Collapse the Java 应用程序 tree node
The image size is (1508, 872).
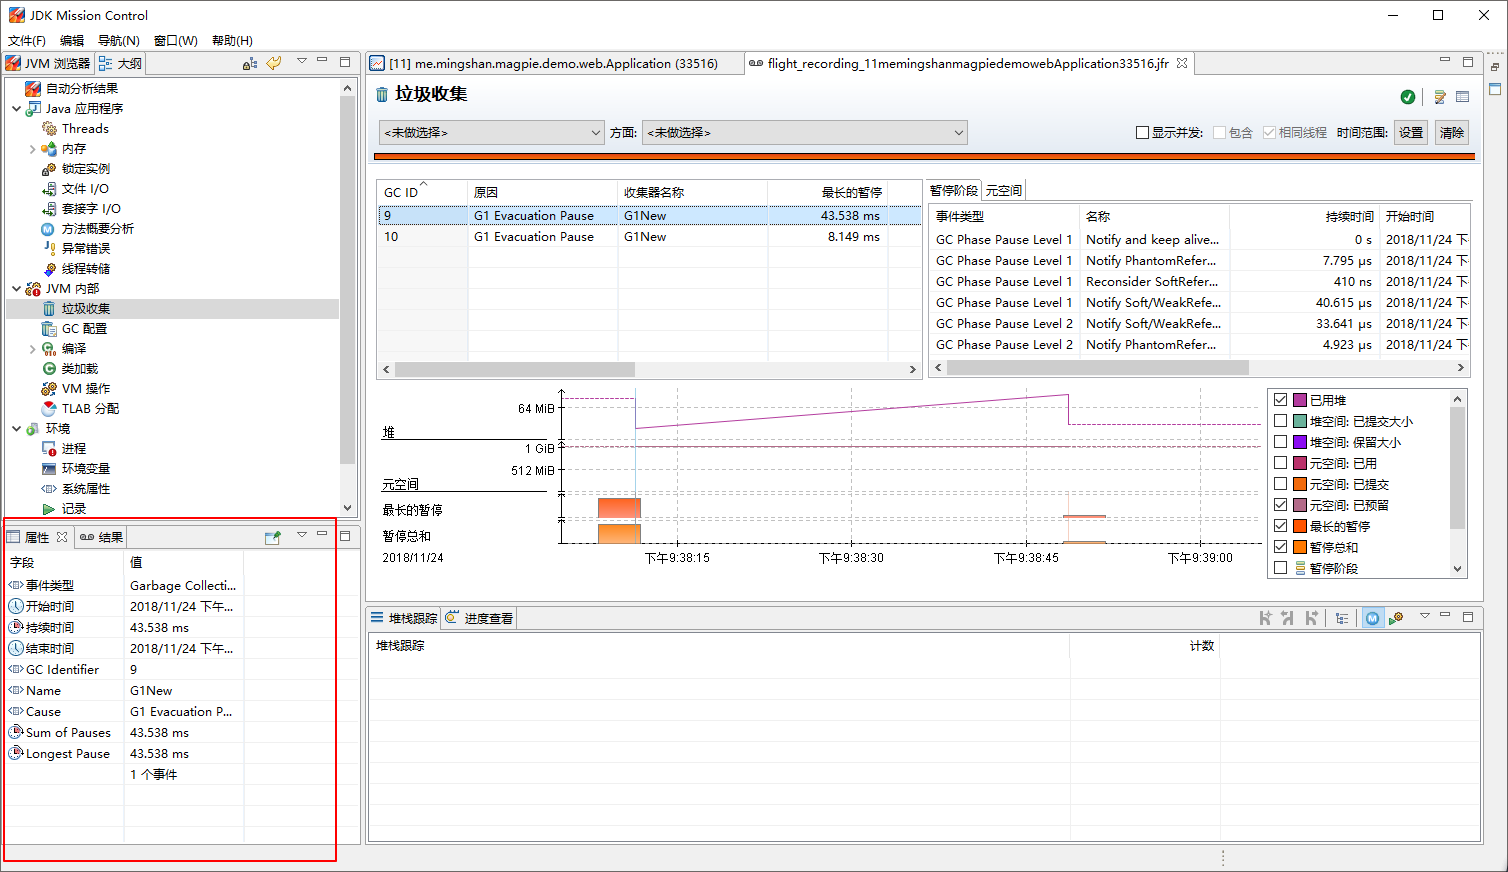point(16,108)
